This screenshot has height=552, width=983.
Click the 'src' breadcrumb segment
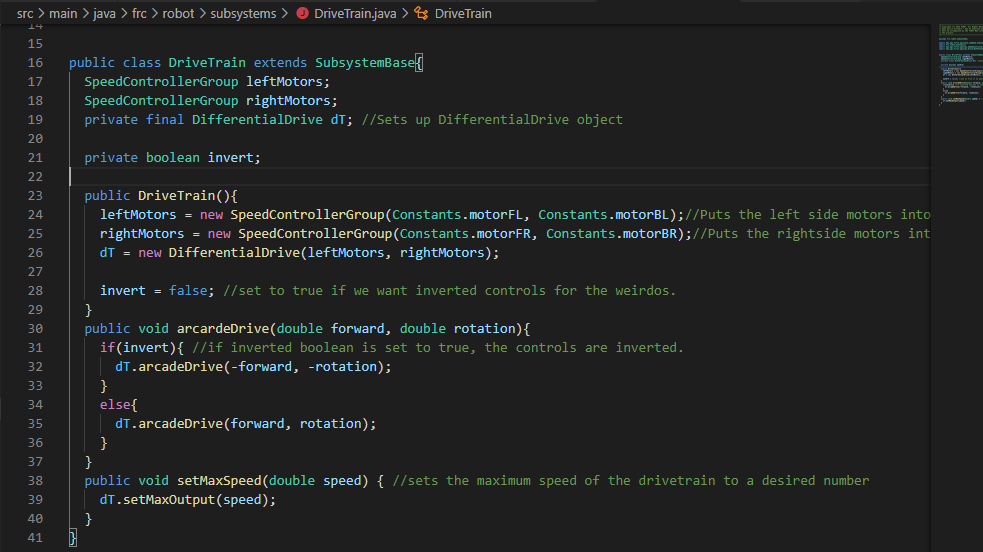coord(25,13)
